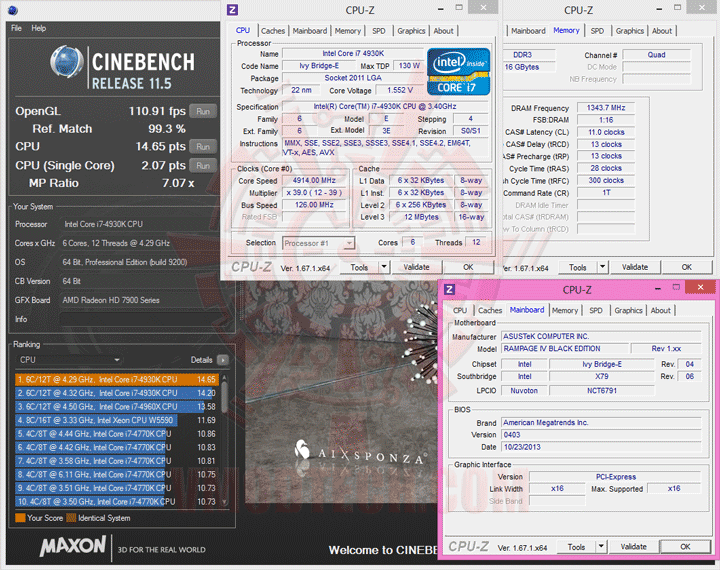
Task: Select ranking row 3 i7-4960X 13.58
Action: pyautogui.click(x=117, y=406)
